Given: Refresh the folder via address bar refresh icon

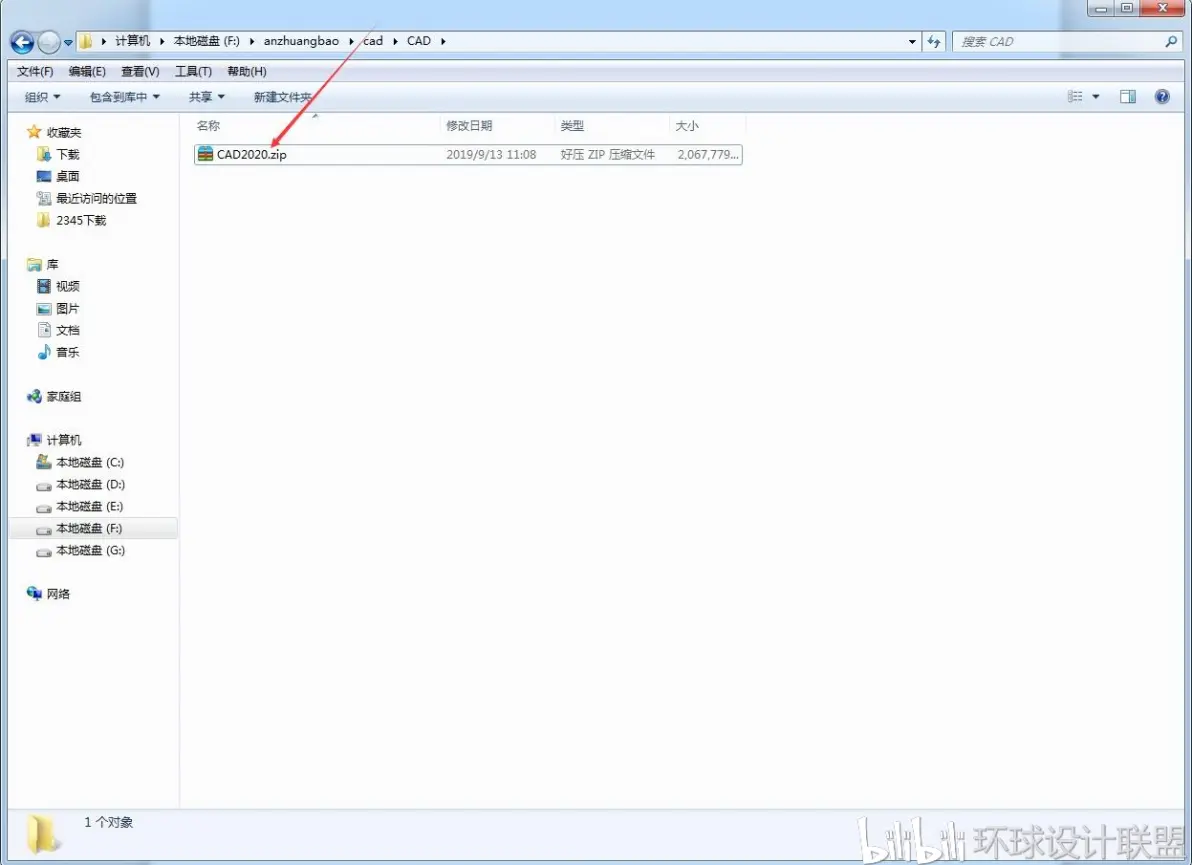Looking at the screenshot, I should [934, 42].
